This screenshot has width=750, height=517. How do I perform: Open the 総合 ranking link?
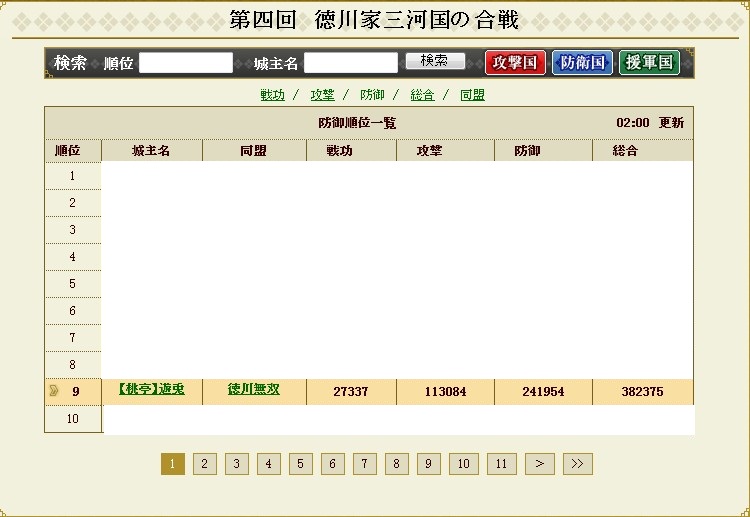coord(422,95)
